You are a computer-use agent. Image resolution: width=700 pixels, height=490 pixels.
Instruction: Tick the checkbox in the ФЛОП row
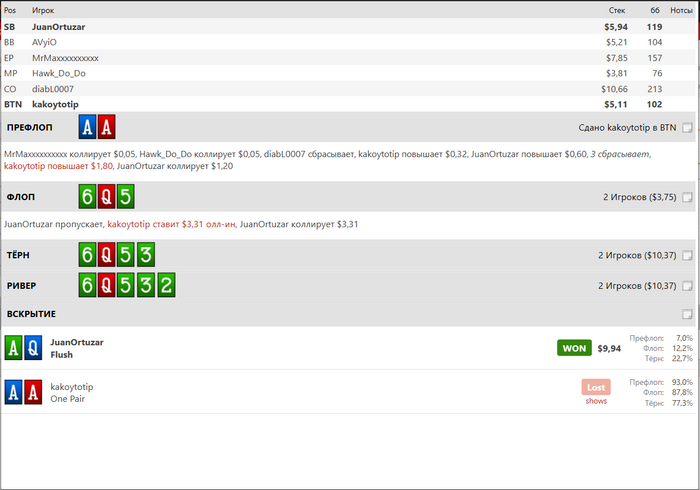[x=687, y=197]
